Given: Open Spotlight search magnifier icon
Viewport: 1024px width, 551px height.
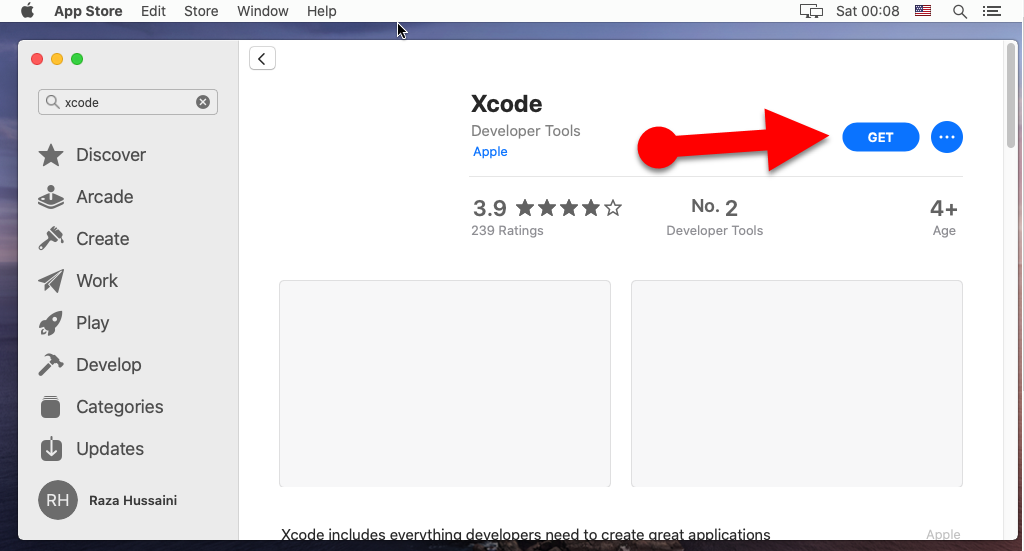Looking at the screenshot, I should [x=959, y=11].
